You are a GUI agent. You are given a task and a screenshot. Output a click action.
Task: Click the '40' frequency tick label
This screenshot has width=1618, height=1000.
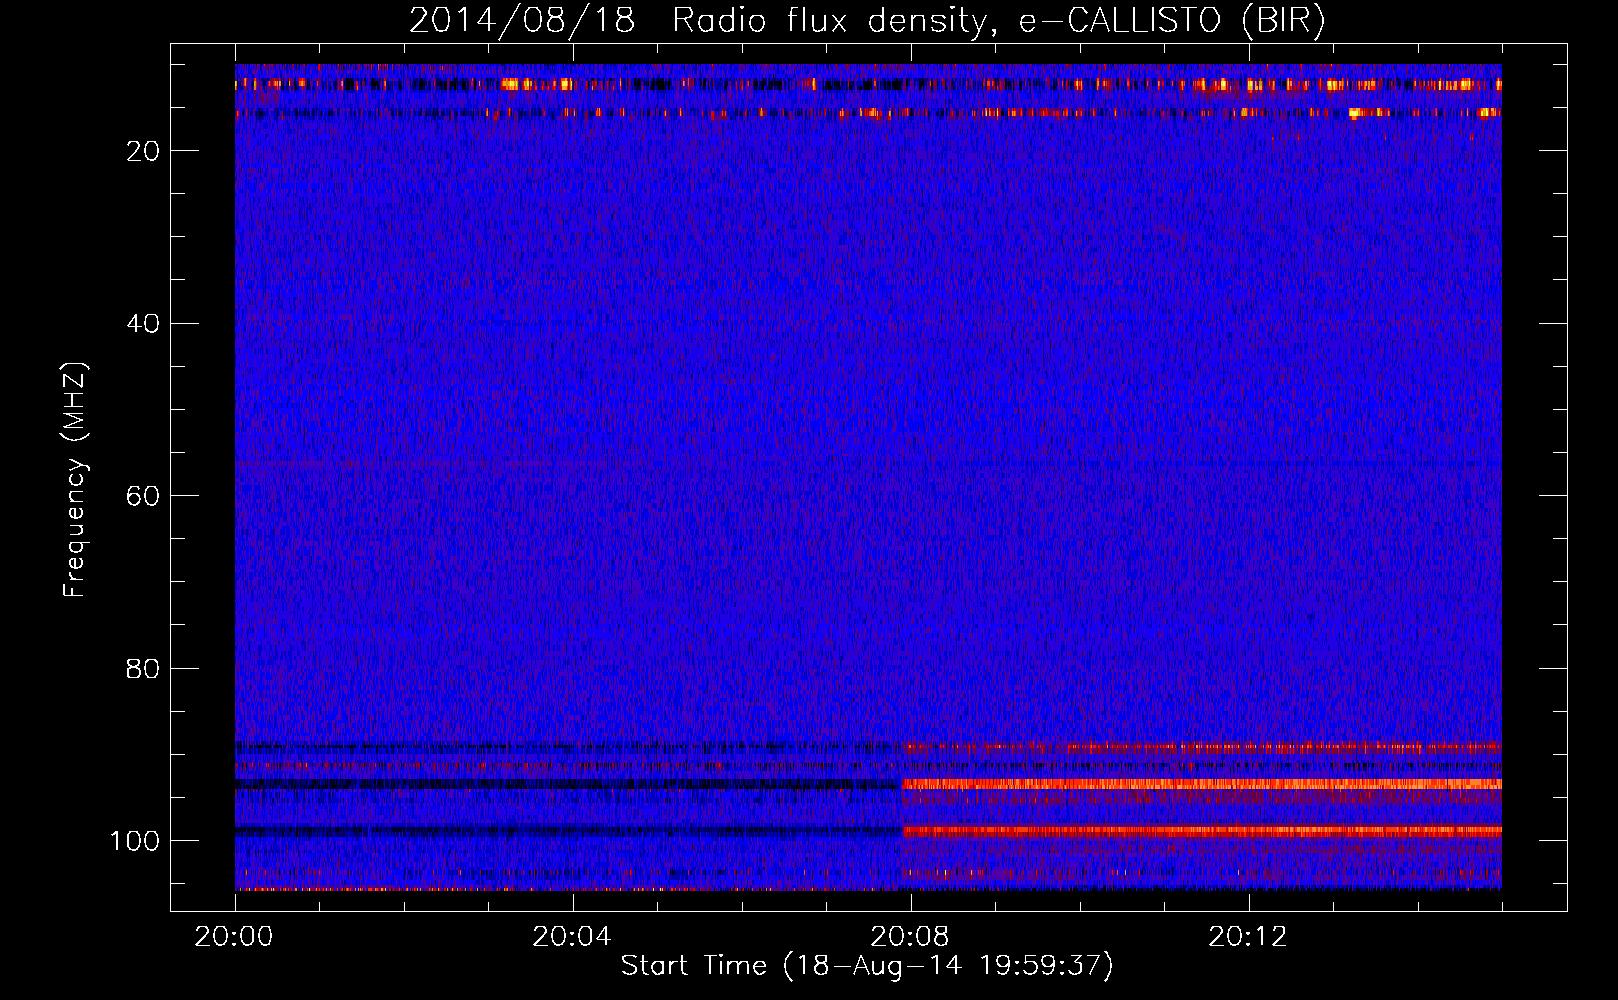144,324
